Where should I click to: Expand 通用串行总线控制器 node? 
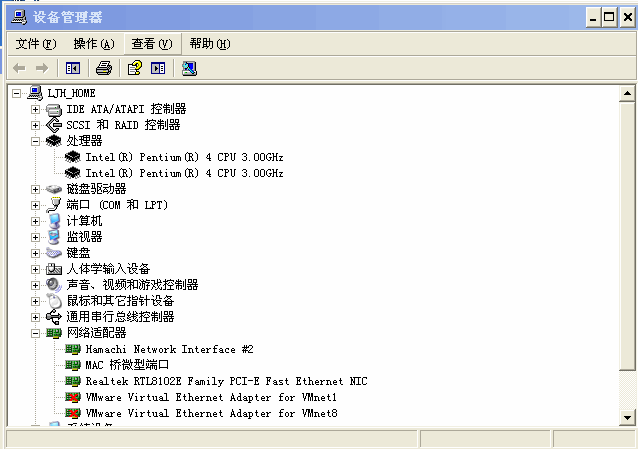pos(35,317)
